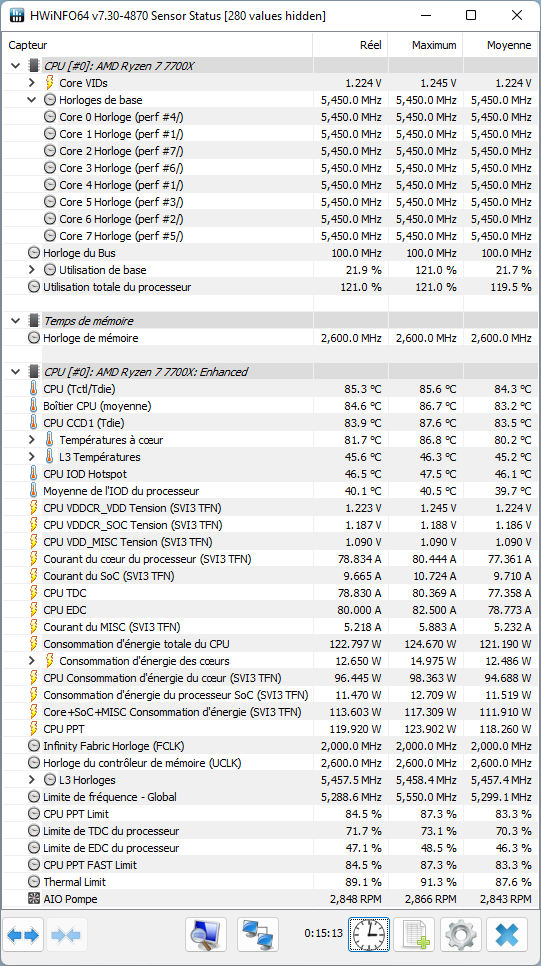This screenshot has width=541, height=966.
Task: Select the Core 0 Horloge (perf #4/) row
Action: (x=270, y=116)
